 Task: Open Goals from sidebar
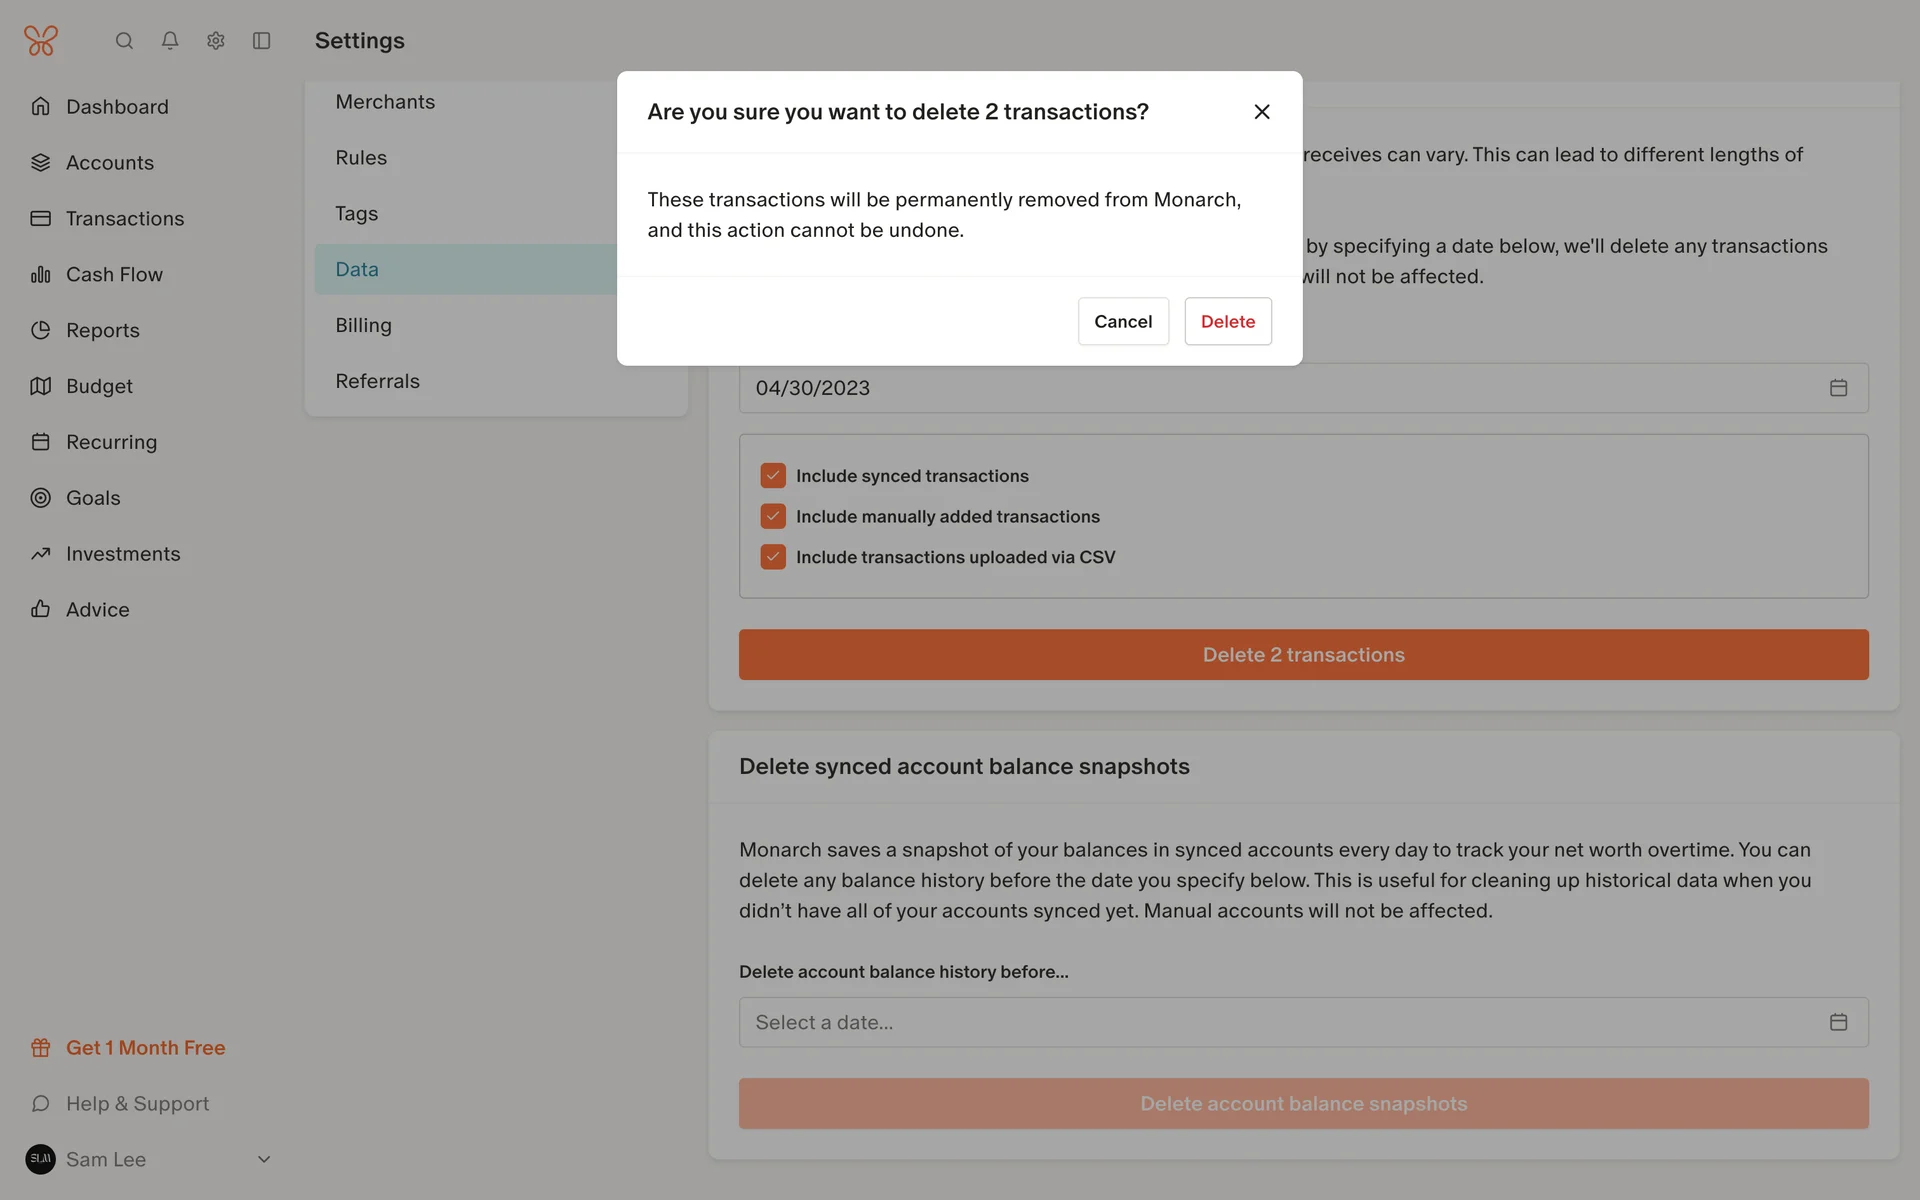(x=93, y=498)
